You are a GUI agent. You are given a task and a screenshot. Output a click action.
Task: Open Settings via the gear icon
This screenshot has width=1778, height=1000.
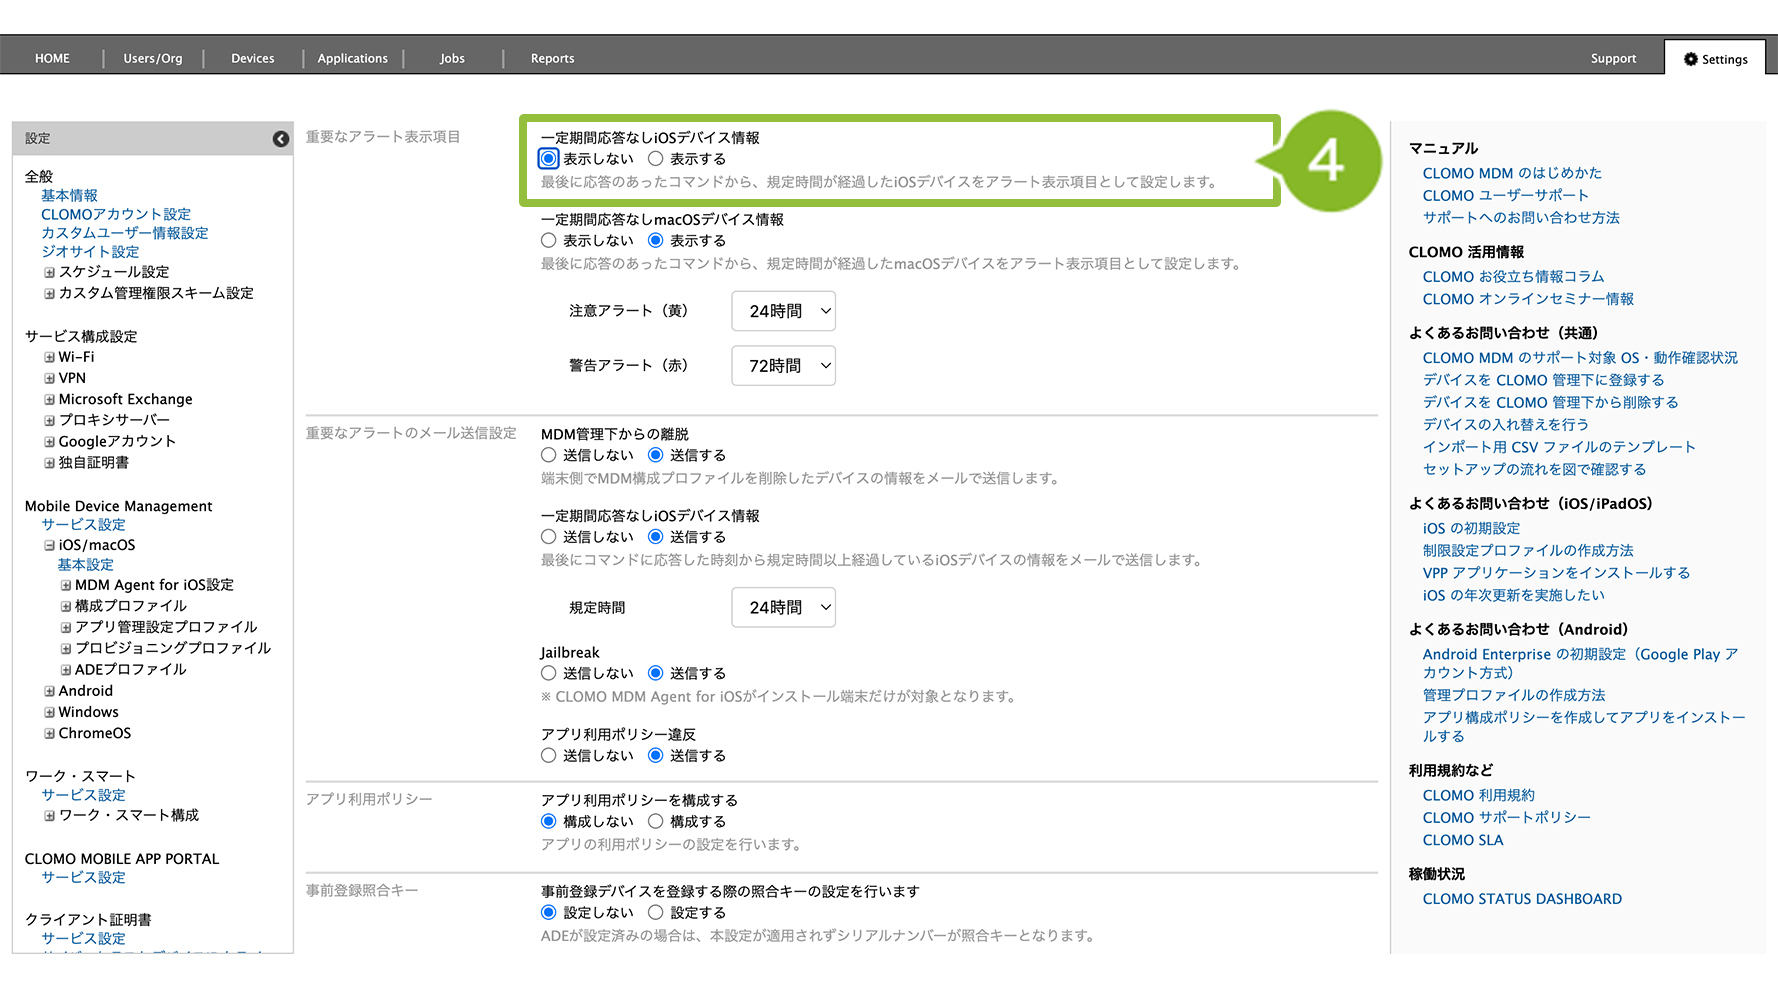pos(1691,59)
